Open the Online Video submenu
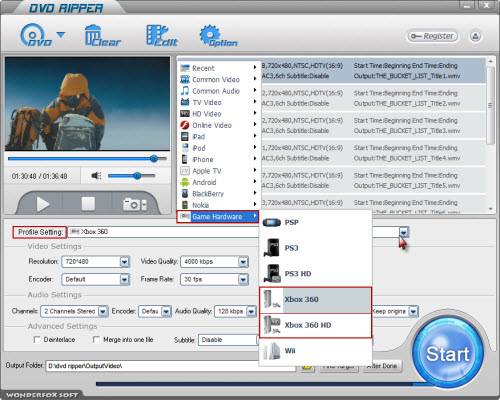This screenshot has height=400, width=500. tap(218, 125)
